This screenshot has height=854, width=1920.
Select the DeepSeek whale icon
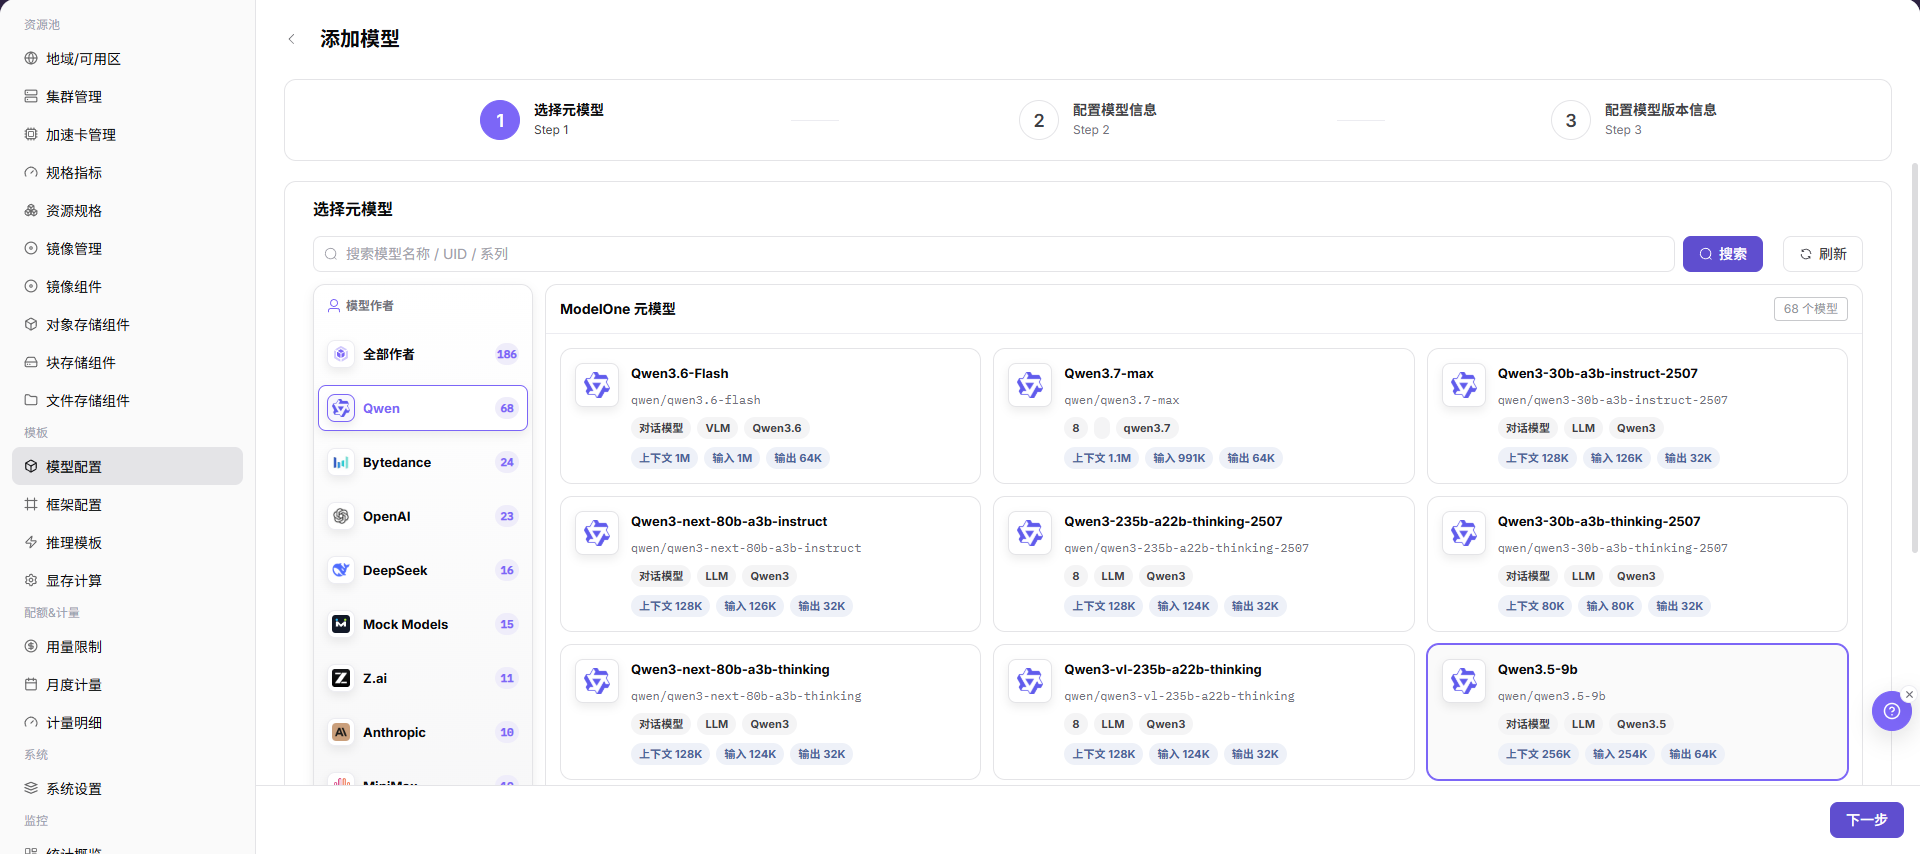point(341,570)
